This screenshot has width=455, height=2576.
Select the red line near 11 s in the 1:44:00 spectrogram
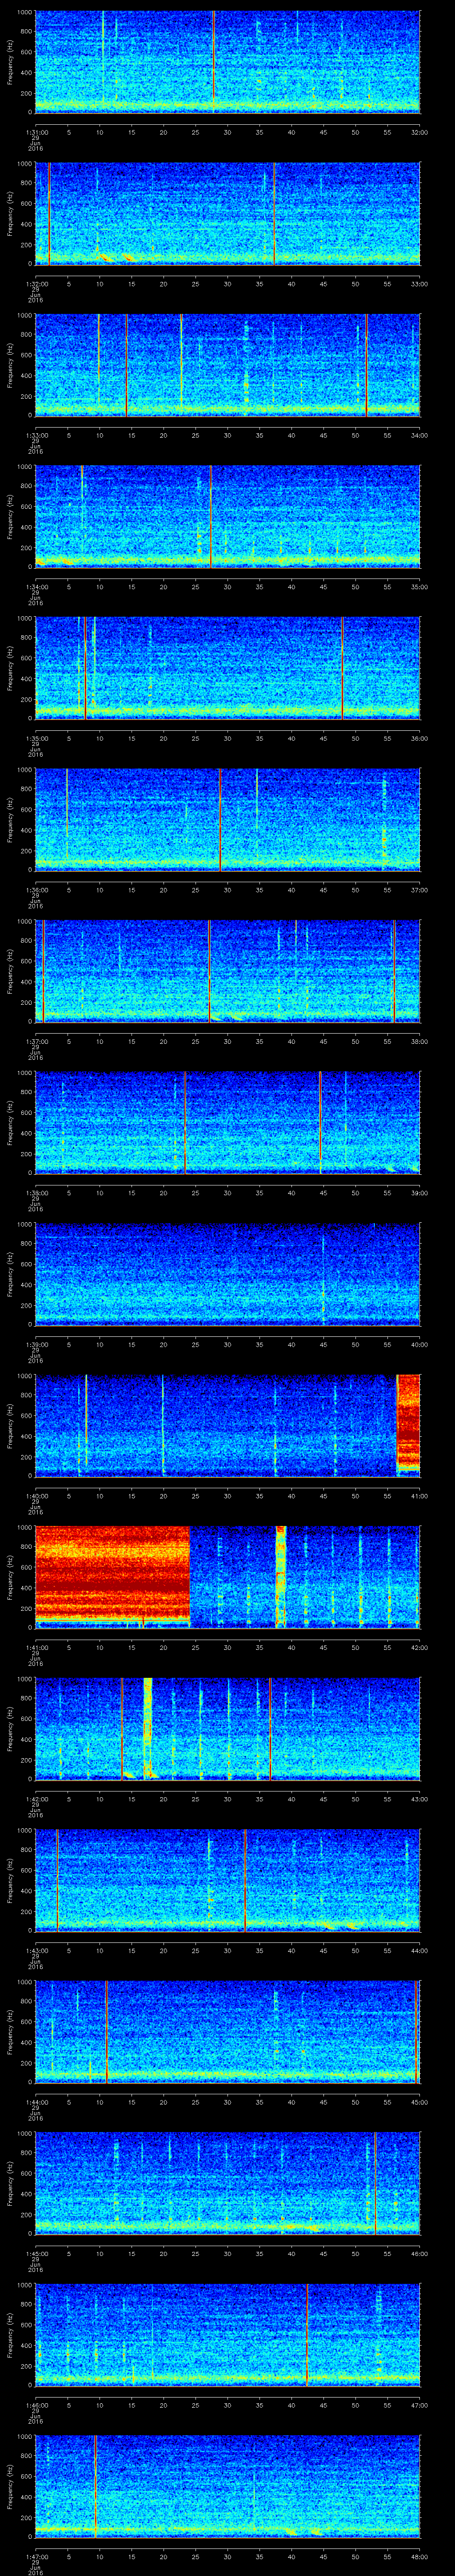pos(107,2032)
